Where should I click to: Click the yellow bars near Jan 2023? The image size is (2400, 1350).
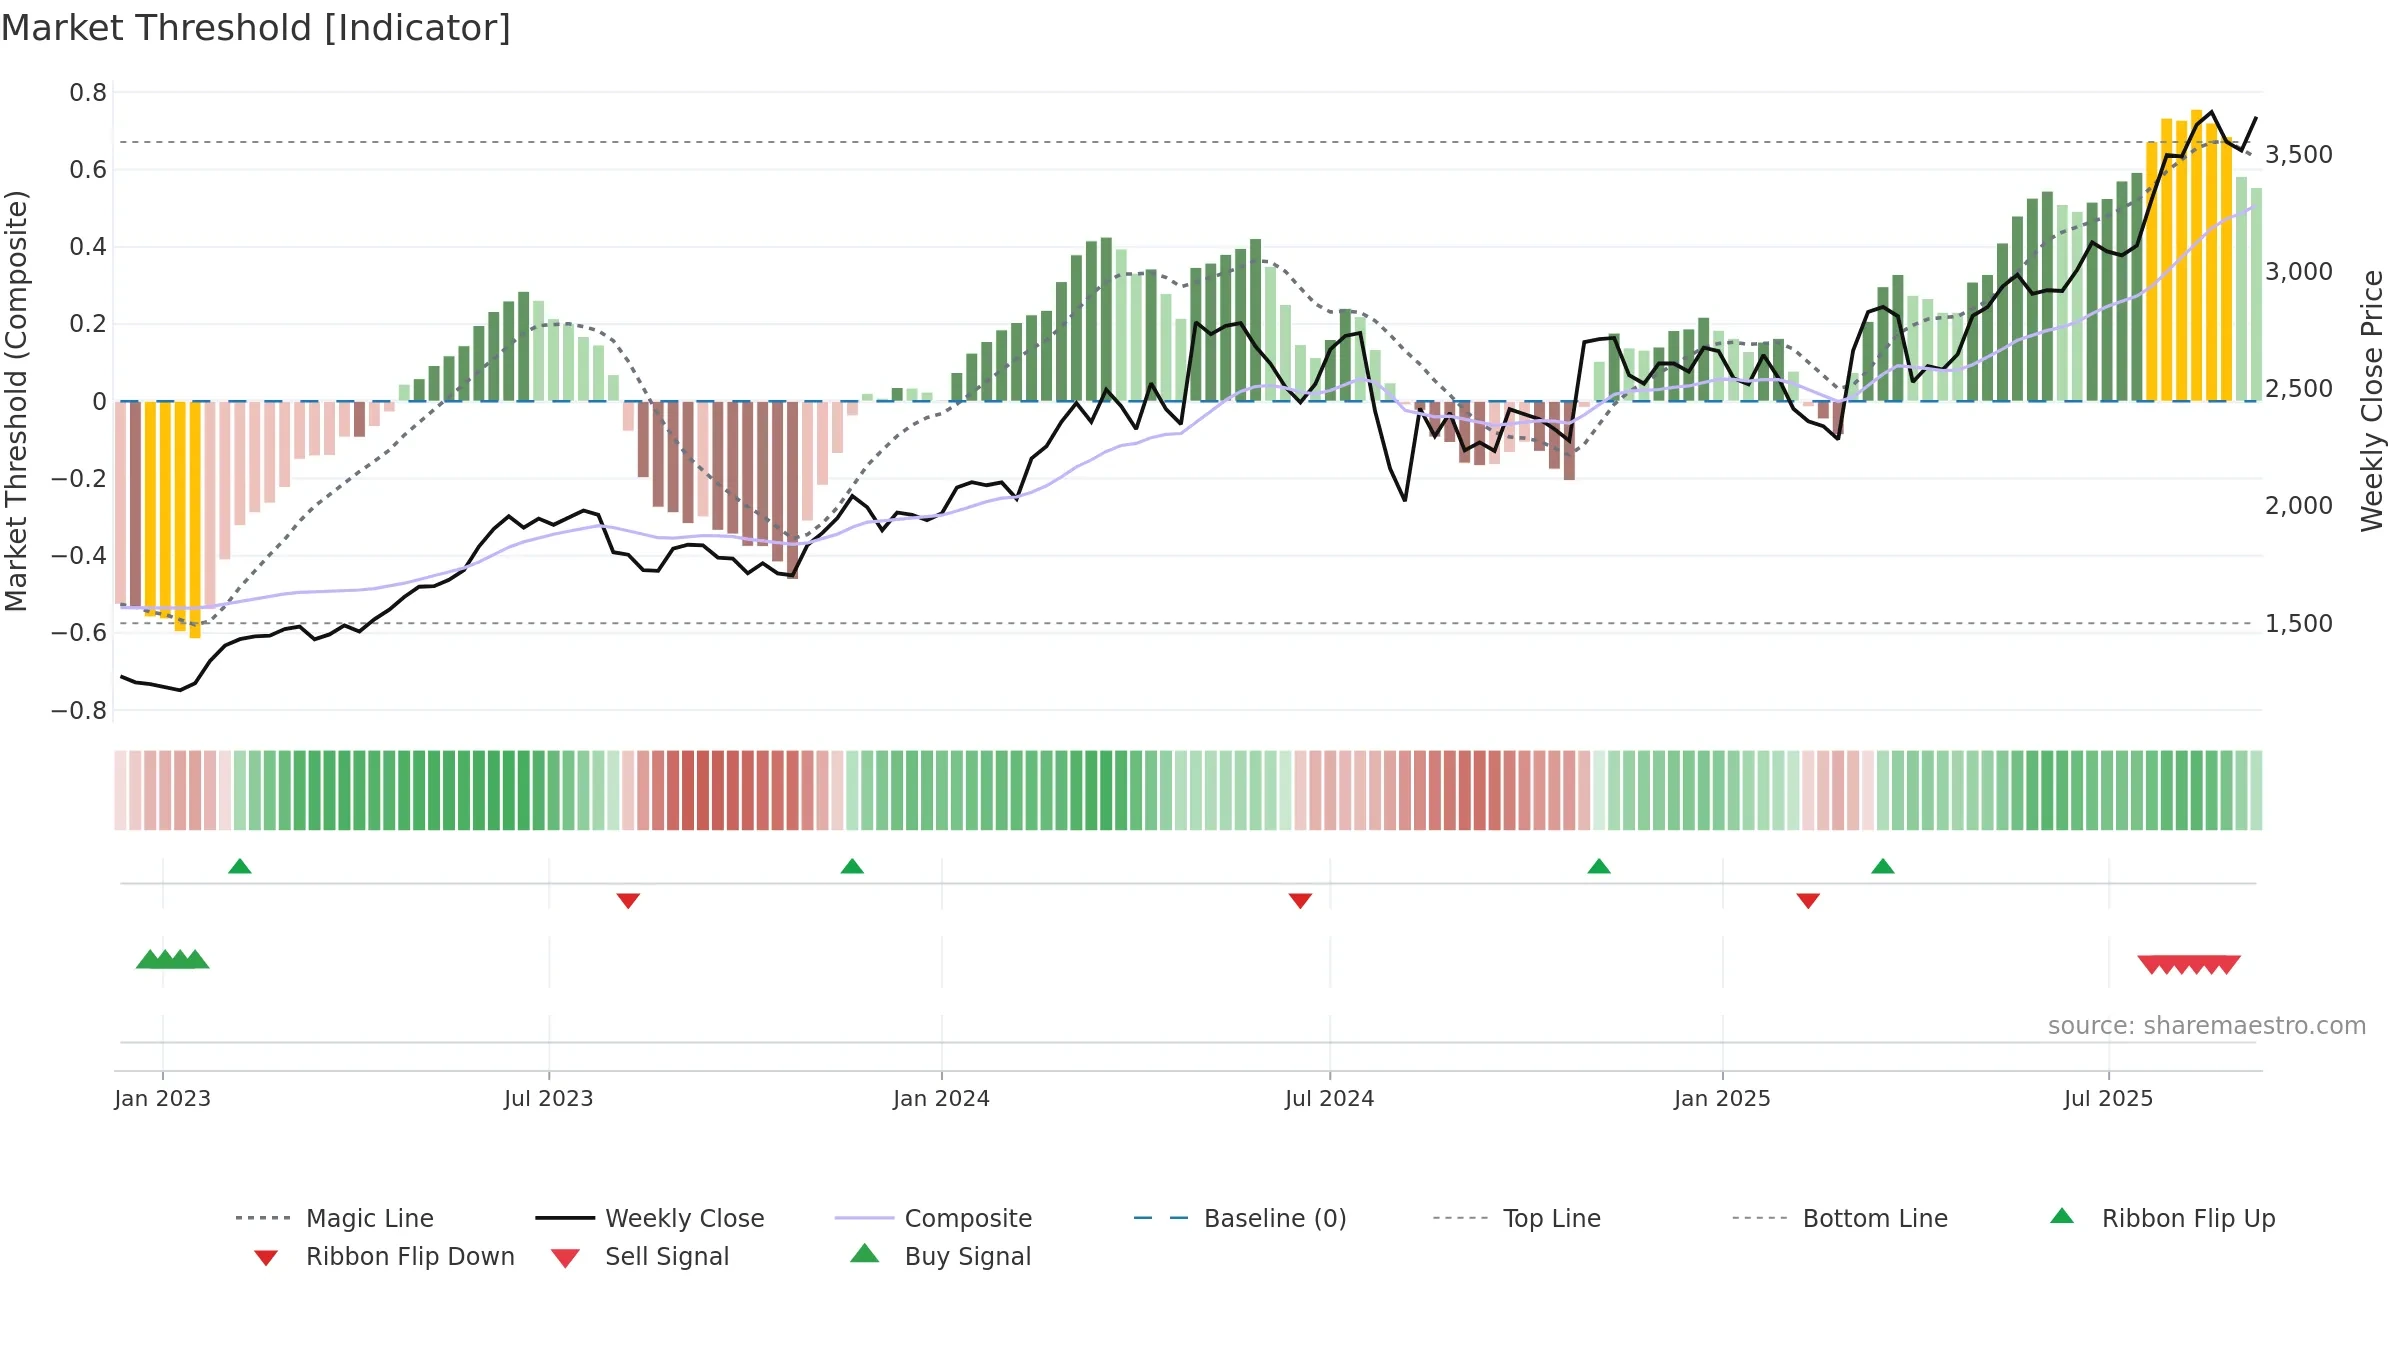pyautogui.click(x=173, y=518)
